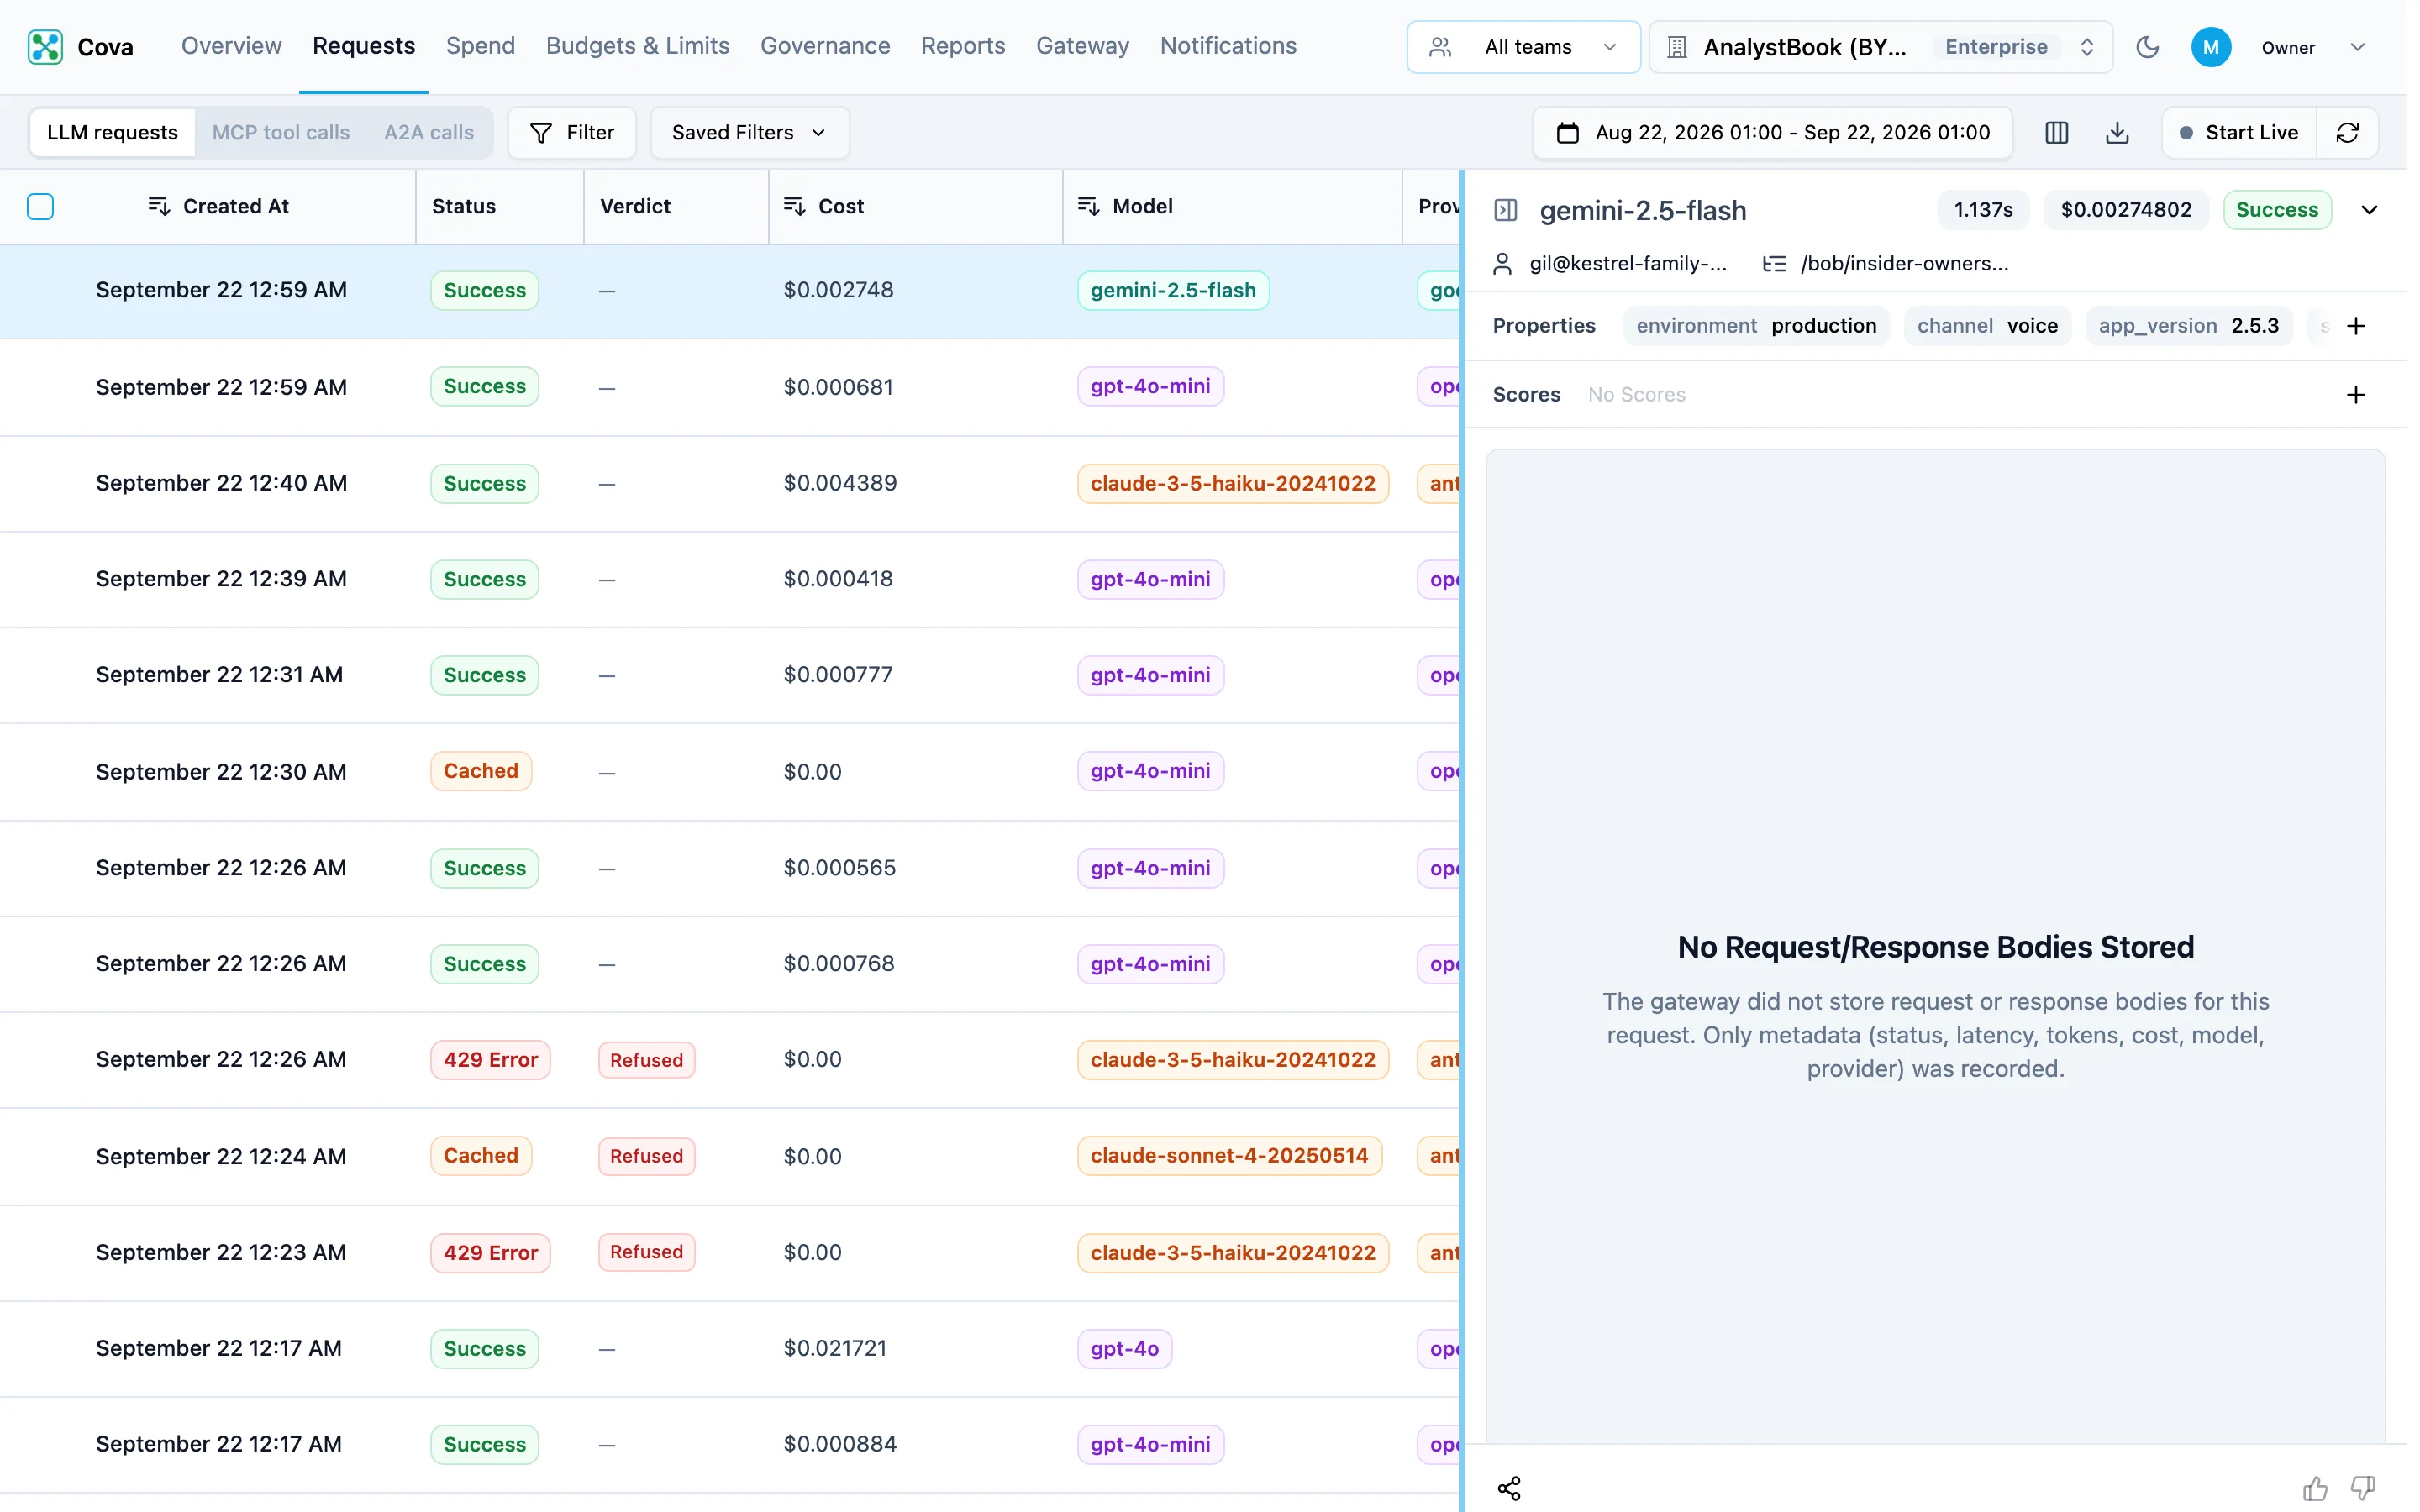Toggle the select-all rows checkbox
This screenshot has width=2420, height=1512.
(40, 207)
